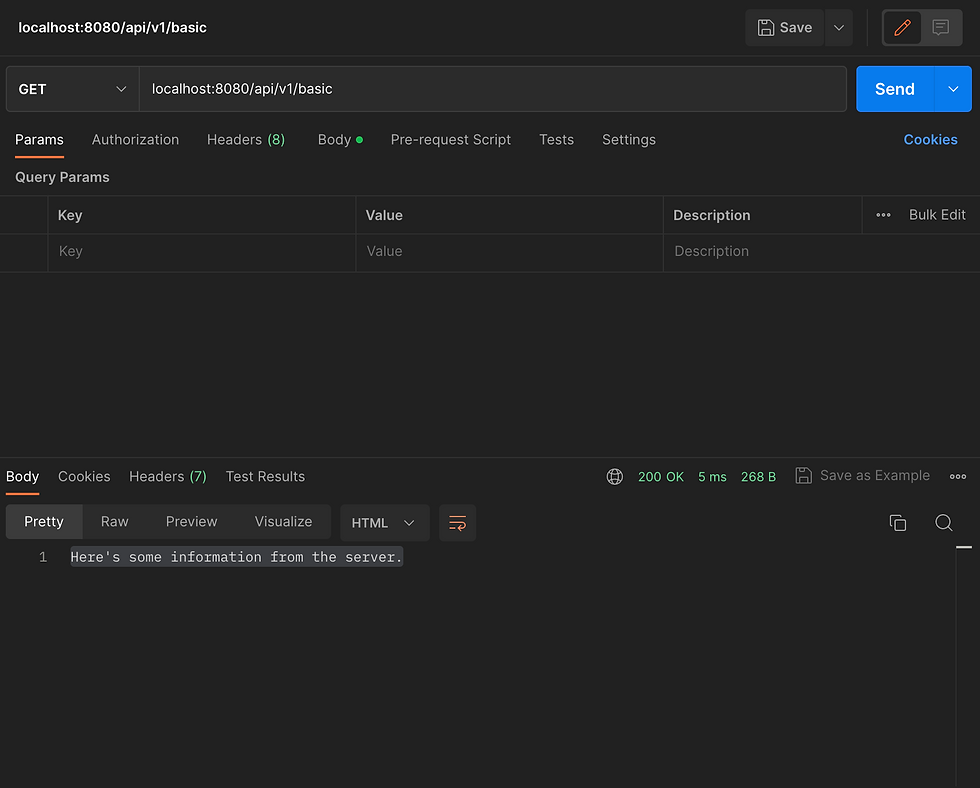The height and width of the screenshot is (788, 980).
Task: Select the Pretty view
Action: tap(44, 522)
